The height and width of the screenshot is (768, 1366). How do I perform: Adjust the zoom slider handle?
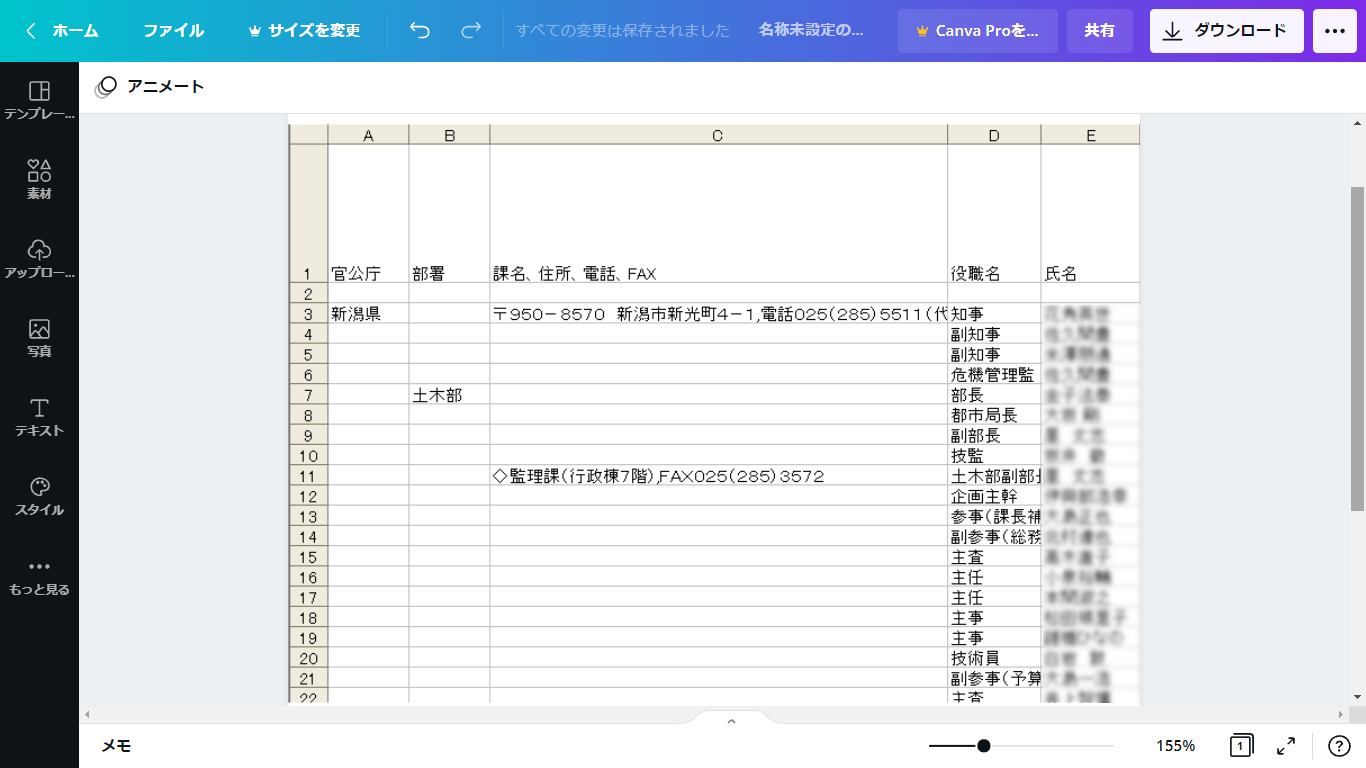click(x=984, y=746)
